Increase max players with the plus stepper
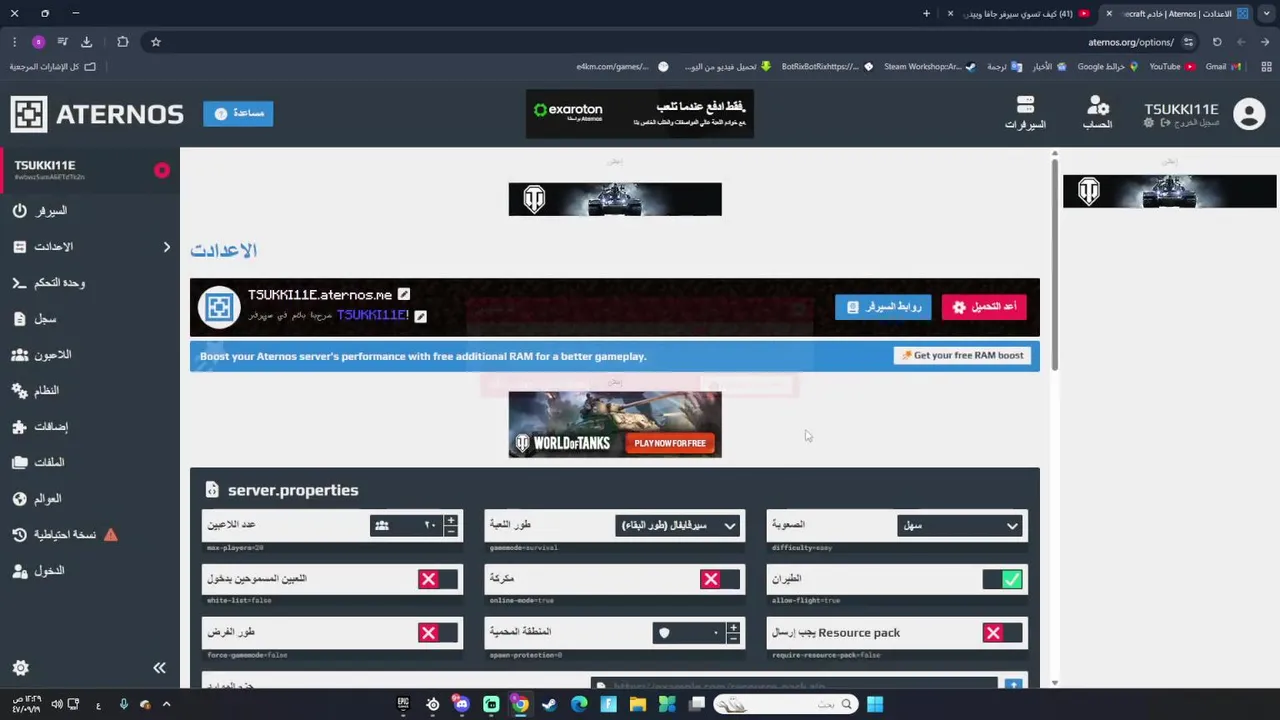This screenshot has width=1280, height=720. 451,521
